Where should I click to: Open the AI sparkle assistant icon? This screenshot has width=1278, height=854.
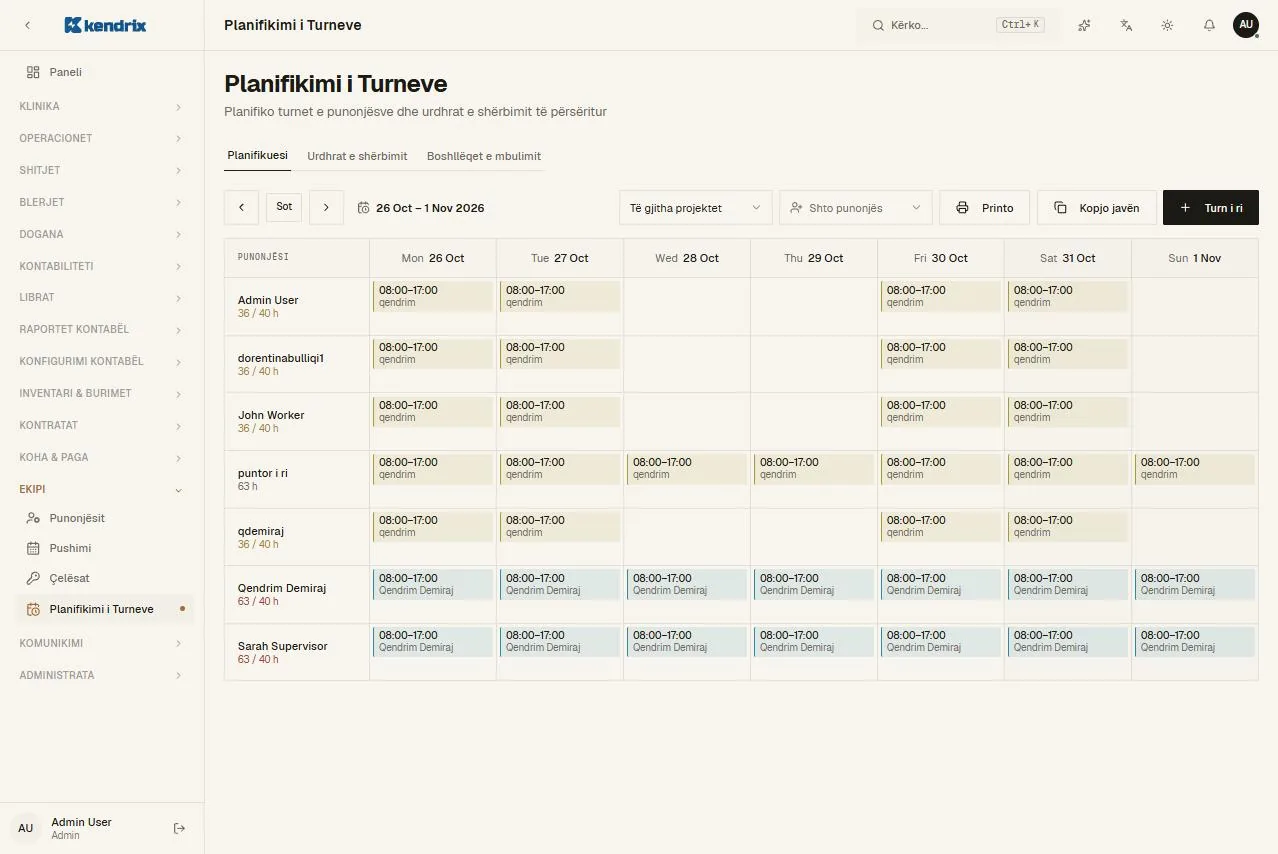1084,25
